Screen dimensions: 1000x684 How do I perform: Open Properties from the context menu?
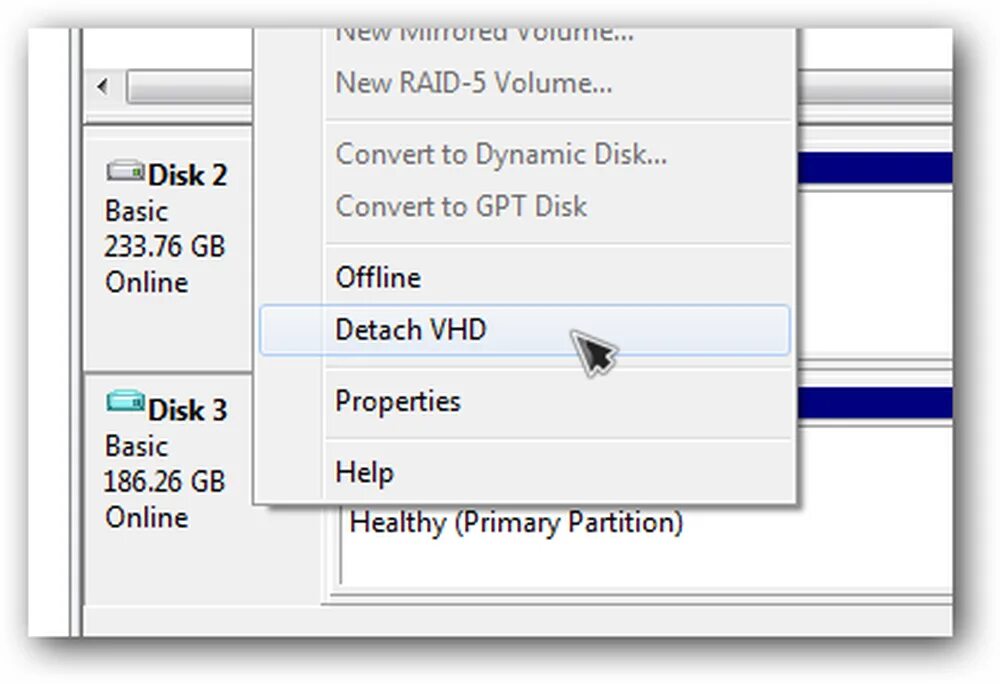coord(525,402)
